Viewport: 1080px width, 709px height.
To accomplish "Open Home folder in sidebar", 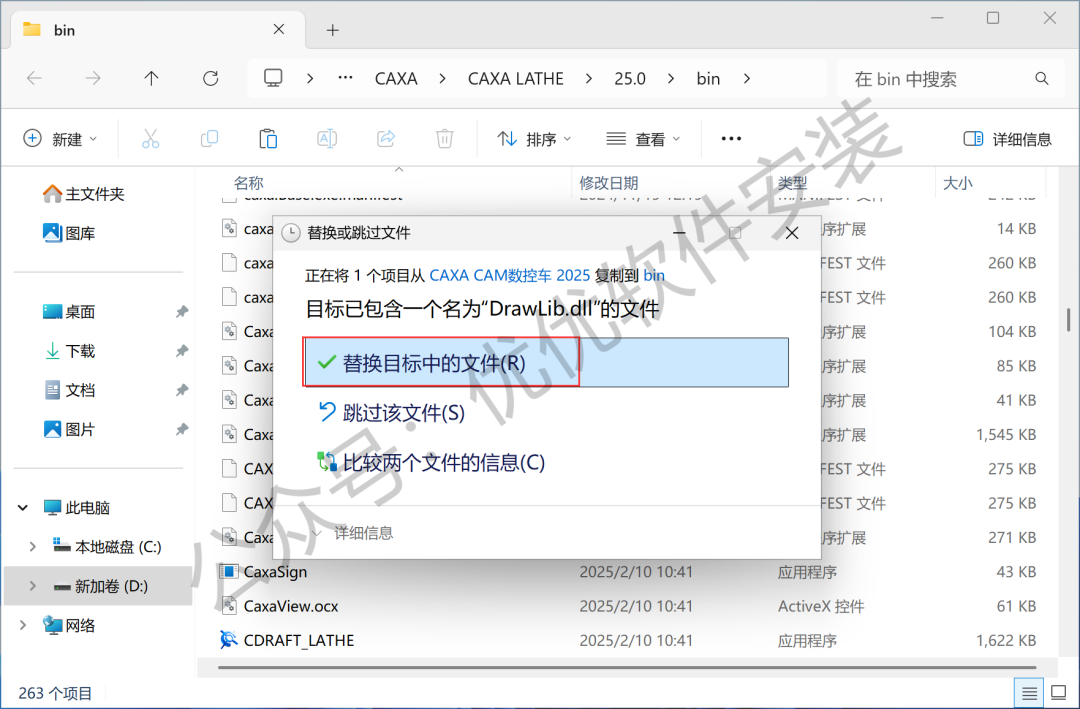I will [83, 194].
